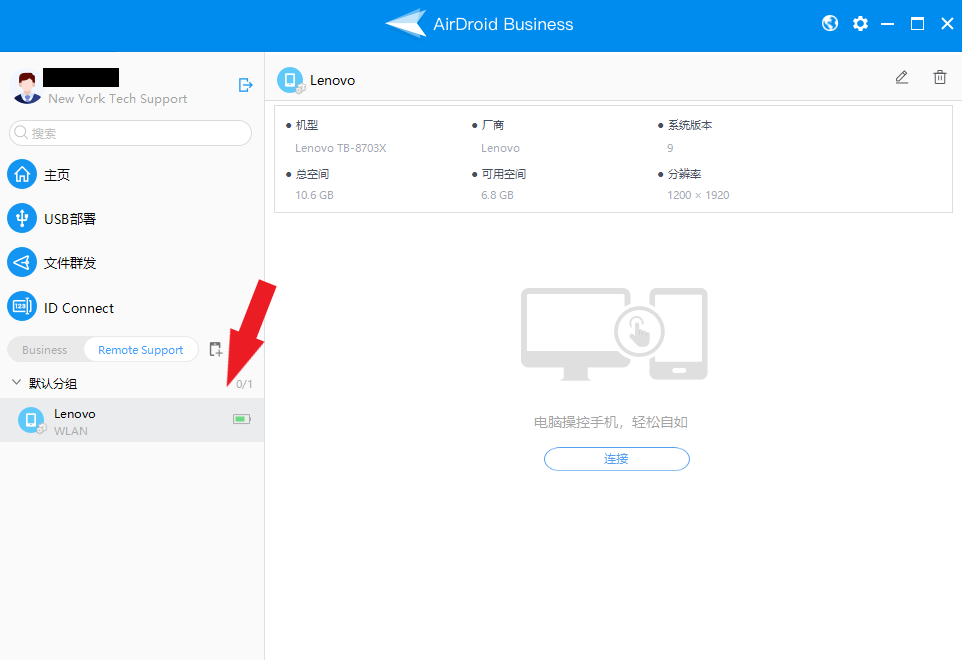The height and width of the screenshot is (660, 962).
Task: Click the 厂商 manufacturer label
Action: pyautogui.click(x=493, y=125)
